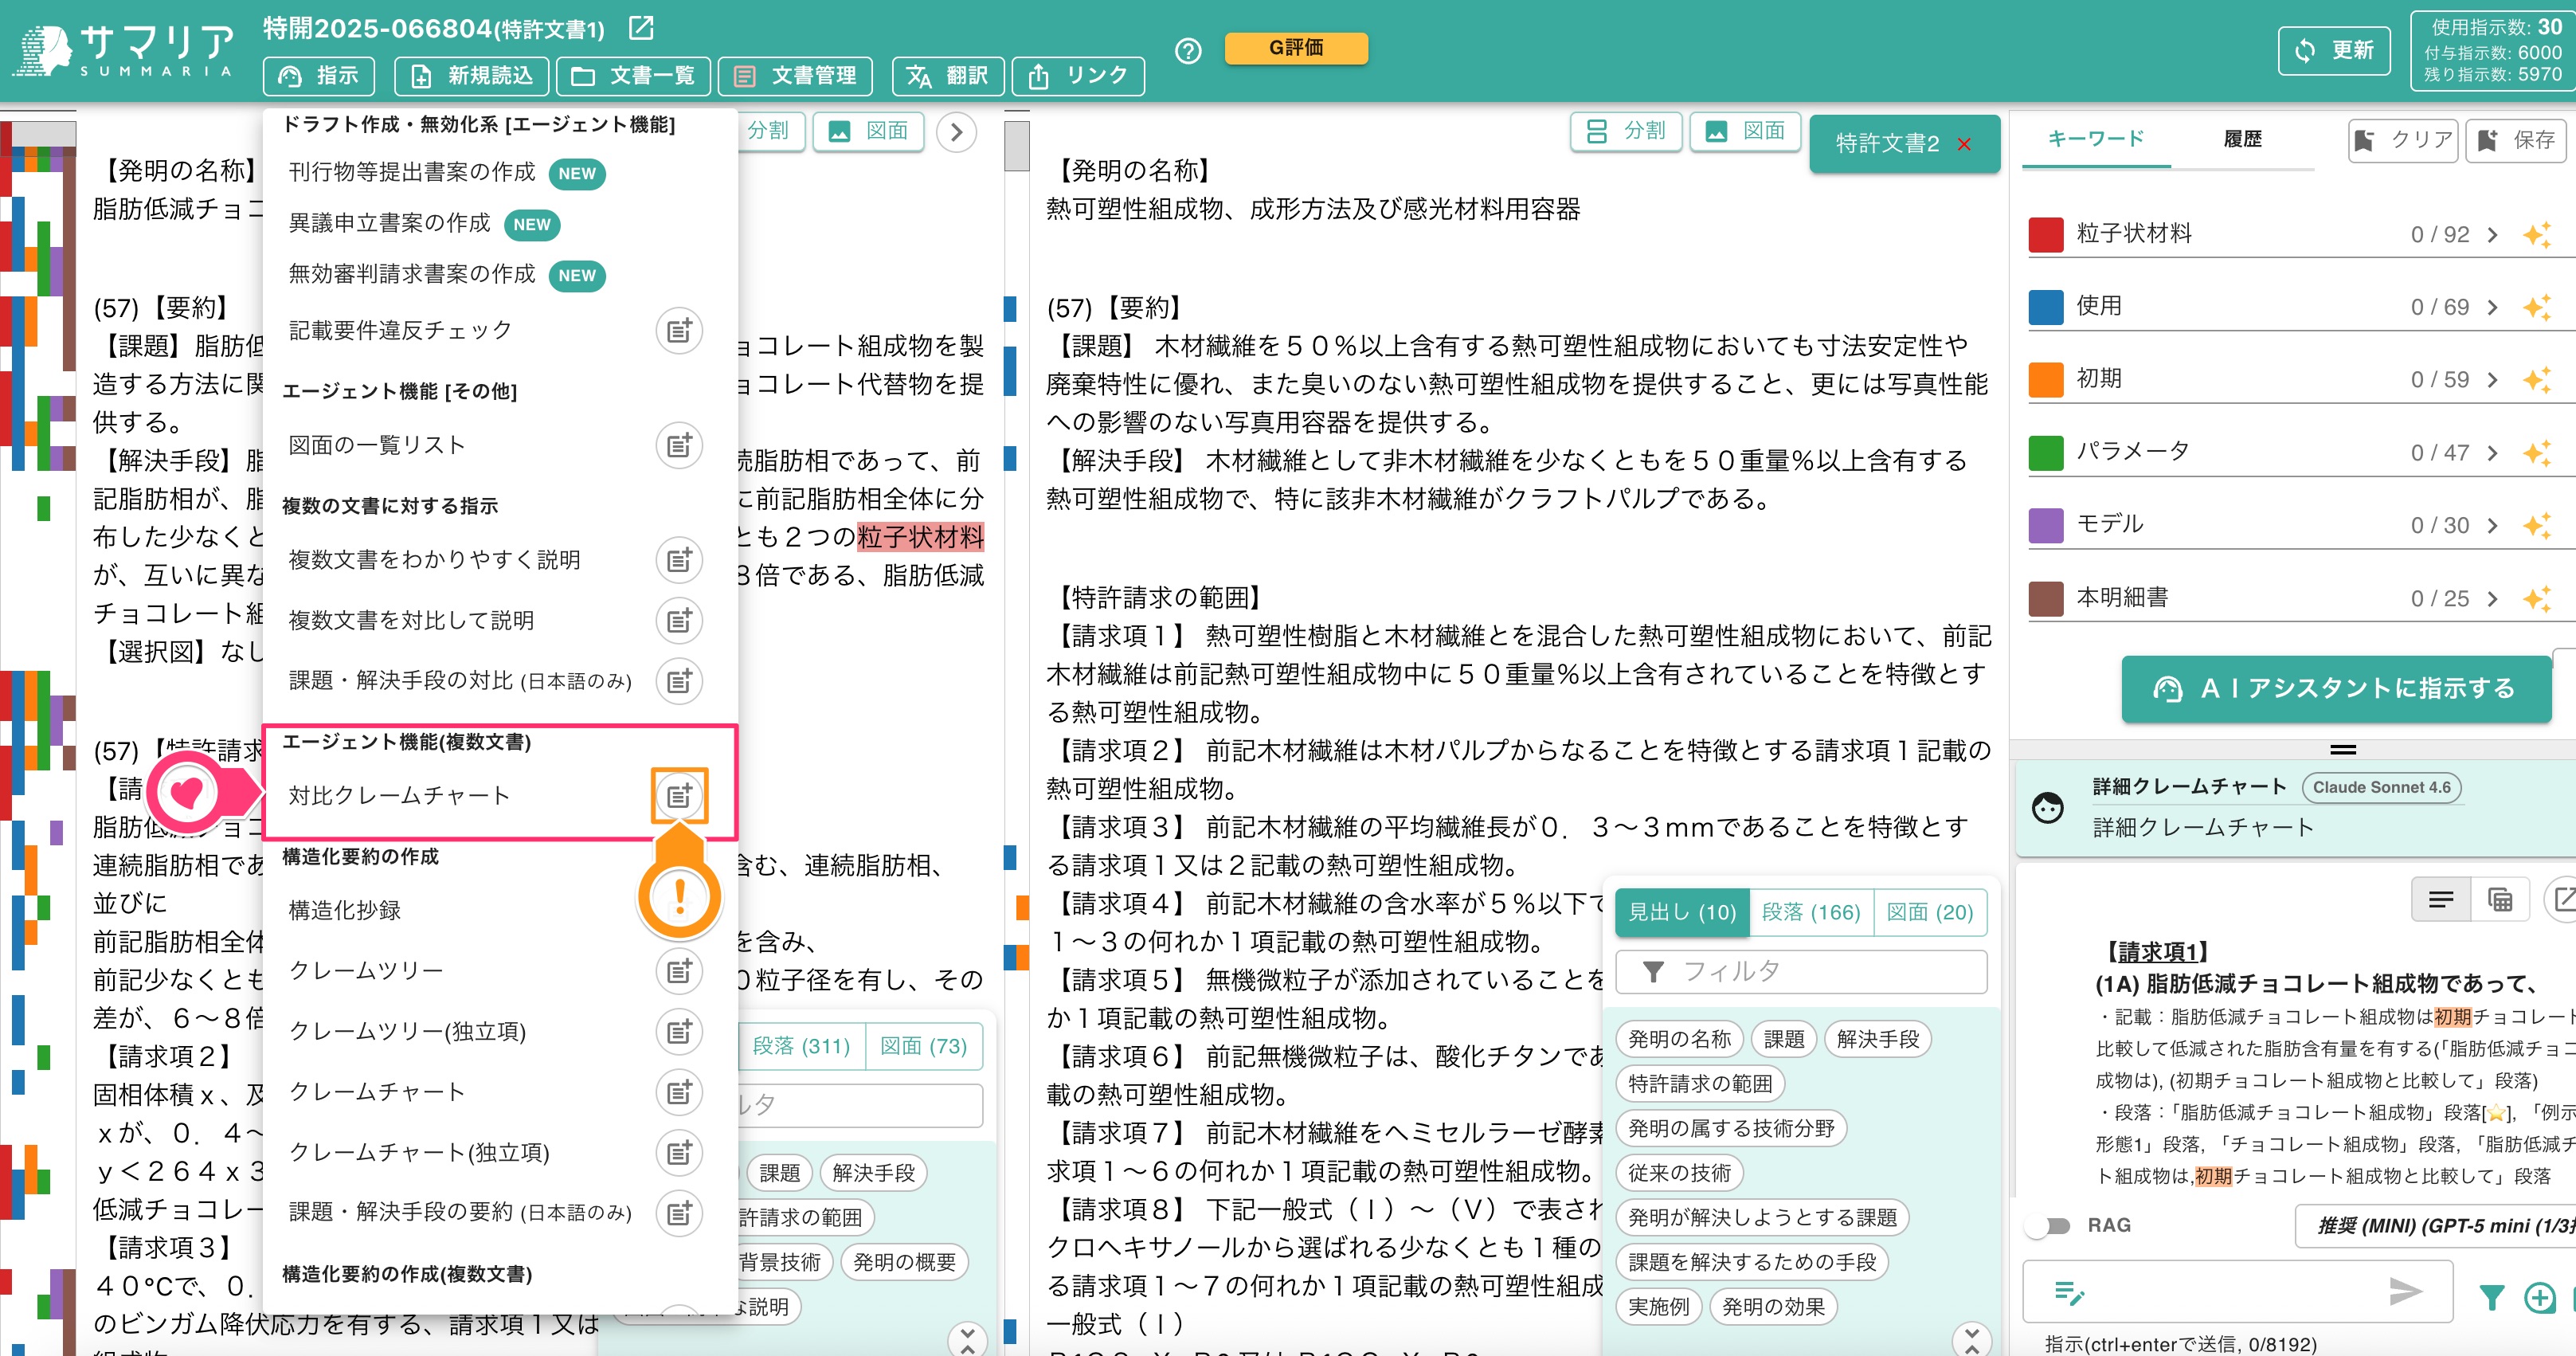Click the add-instruction icon for 記載要件違反チェック

[x=679, y=331]
